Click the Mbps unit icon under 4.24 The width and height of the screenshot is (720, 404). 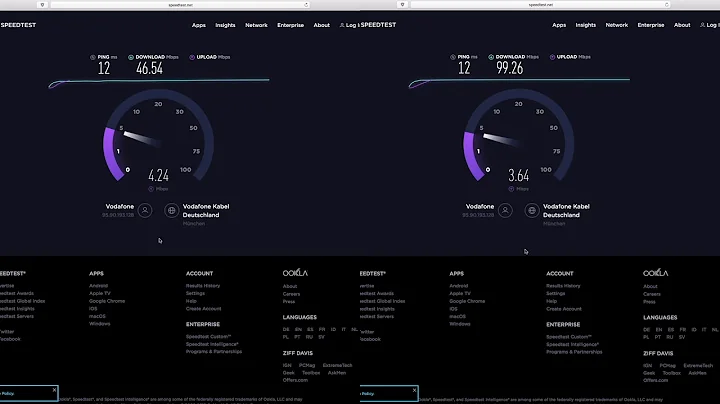pos(151,189)
